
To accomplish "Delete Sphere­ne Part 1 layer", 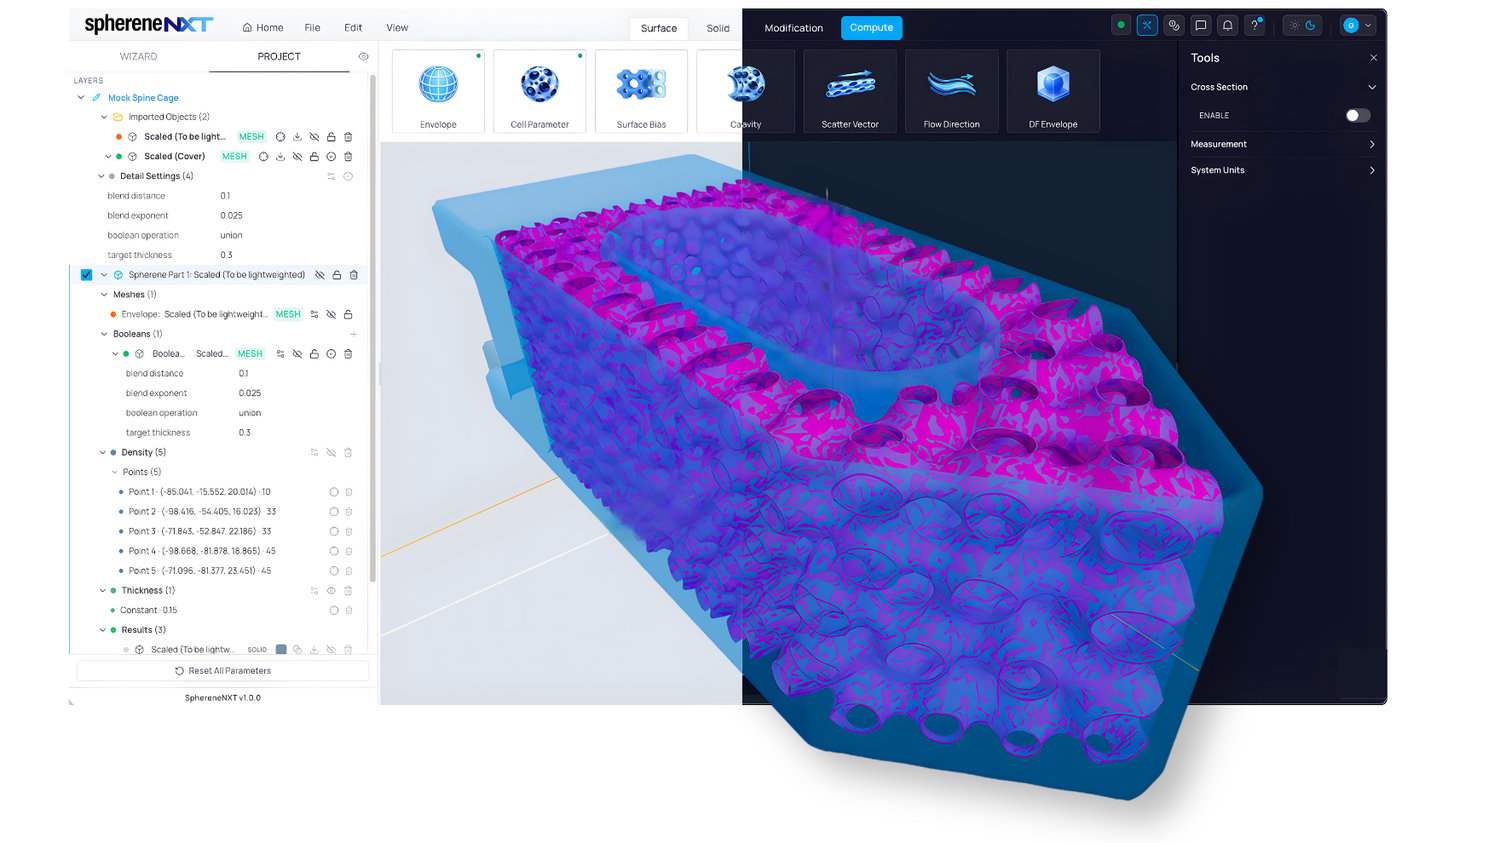I will click(354, 275).
